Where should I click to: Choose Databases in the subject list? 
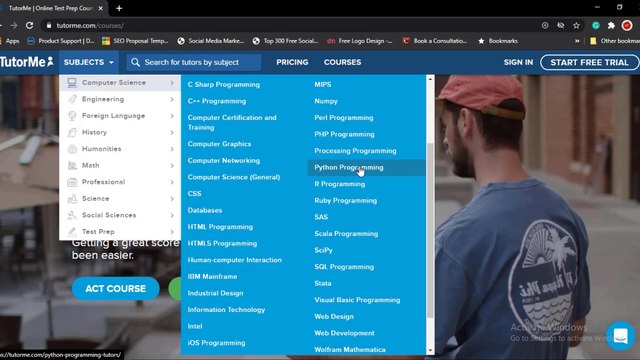tap(205, 210)
